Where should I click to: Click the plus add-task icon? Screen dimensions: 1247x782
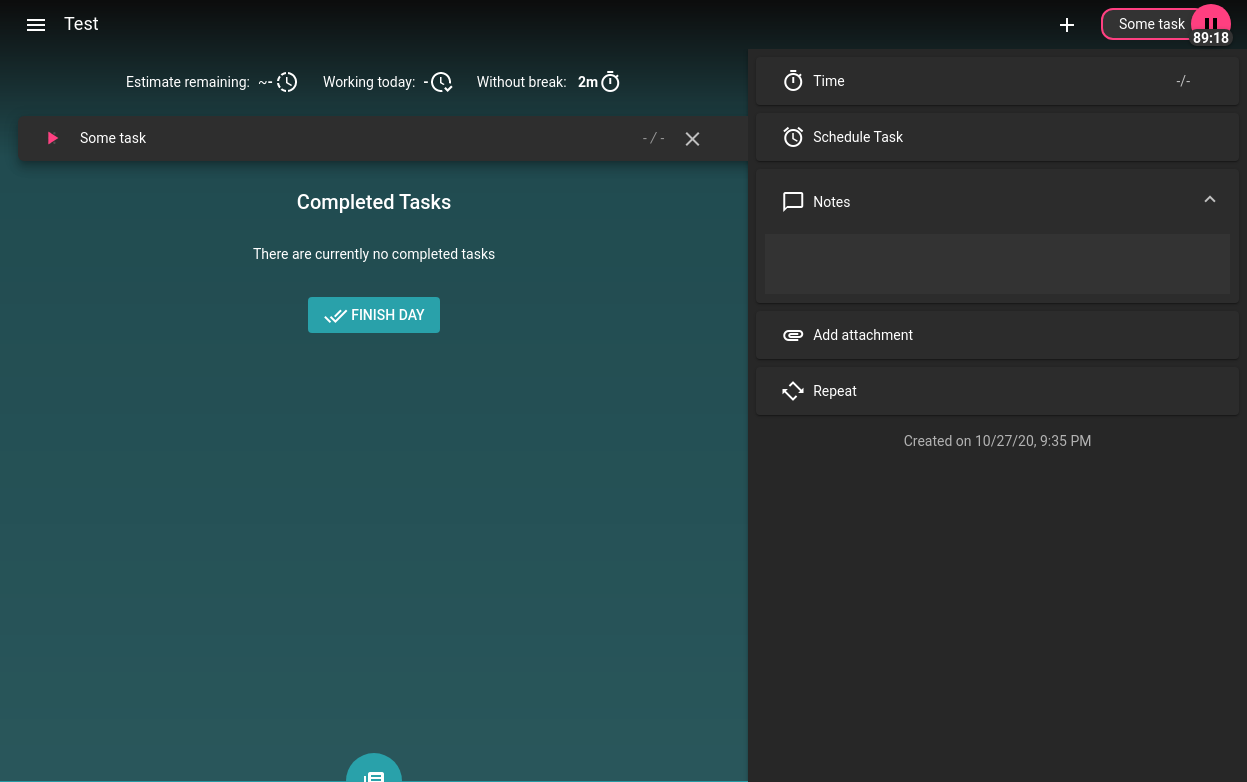pyautogui.click(x=1067, y=25)
